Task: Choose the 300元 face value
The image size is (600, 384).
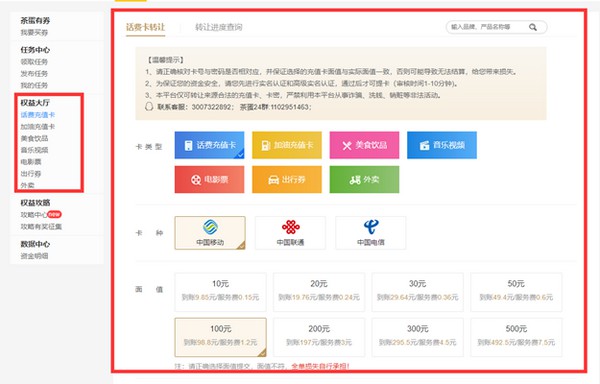Action: coord(417,337)
